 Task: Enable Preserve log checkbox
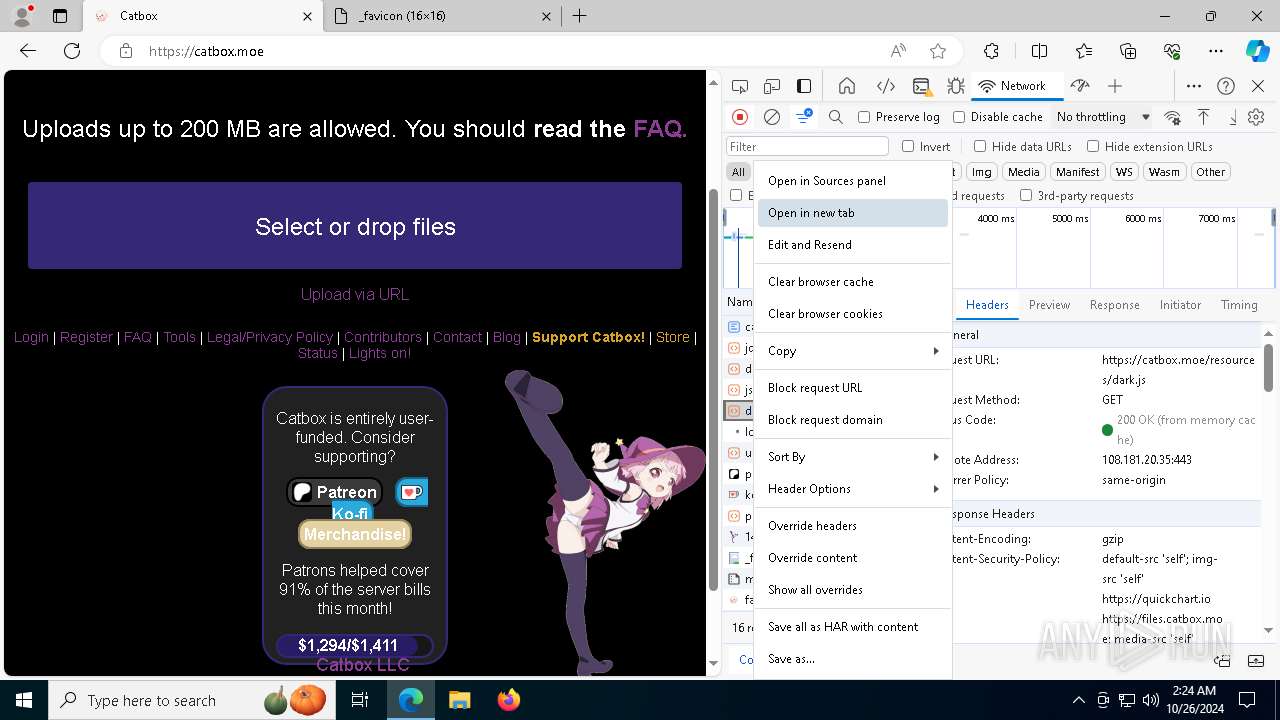[x=864, y=117]
